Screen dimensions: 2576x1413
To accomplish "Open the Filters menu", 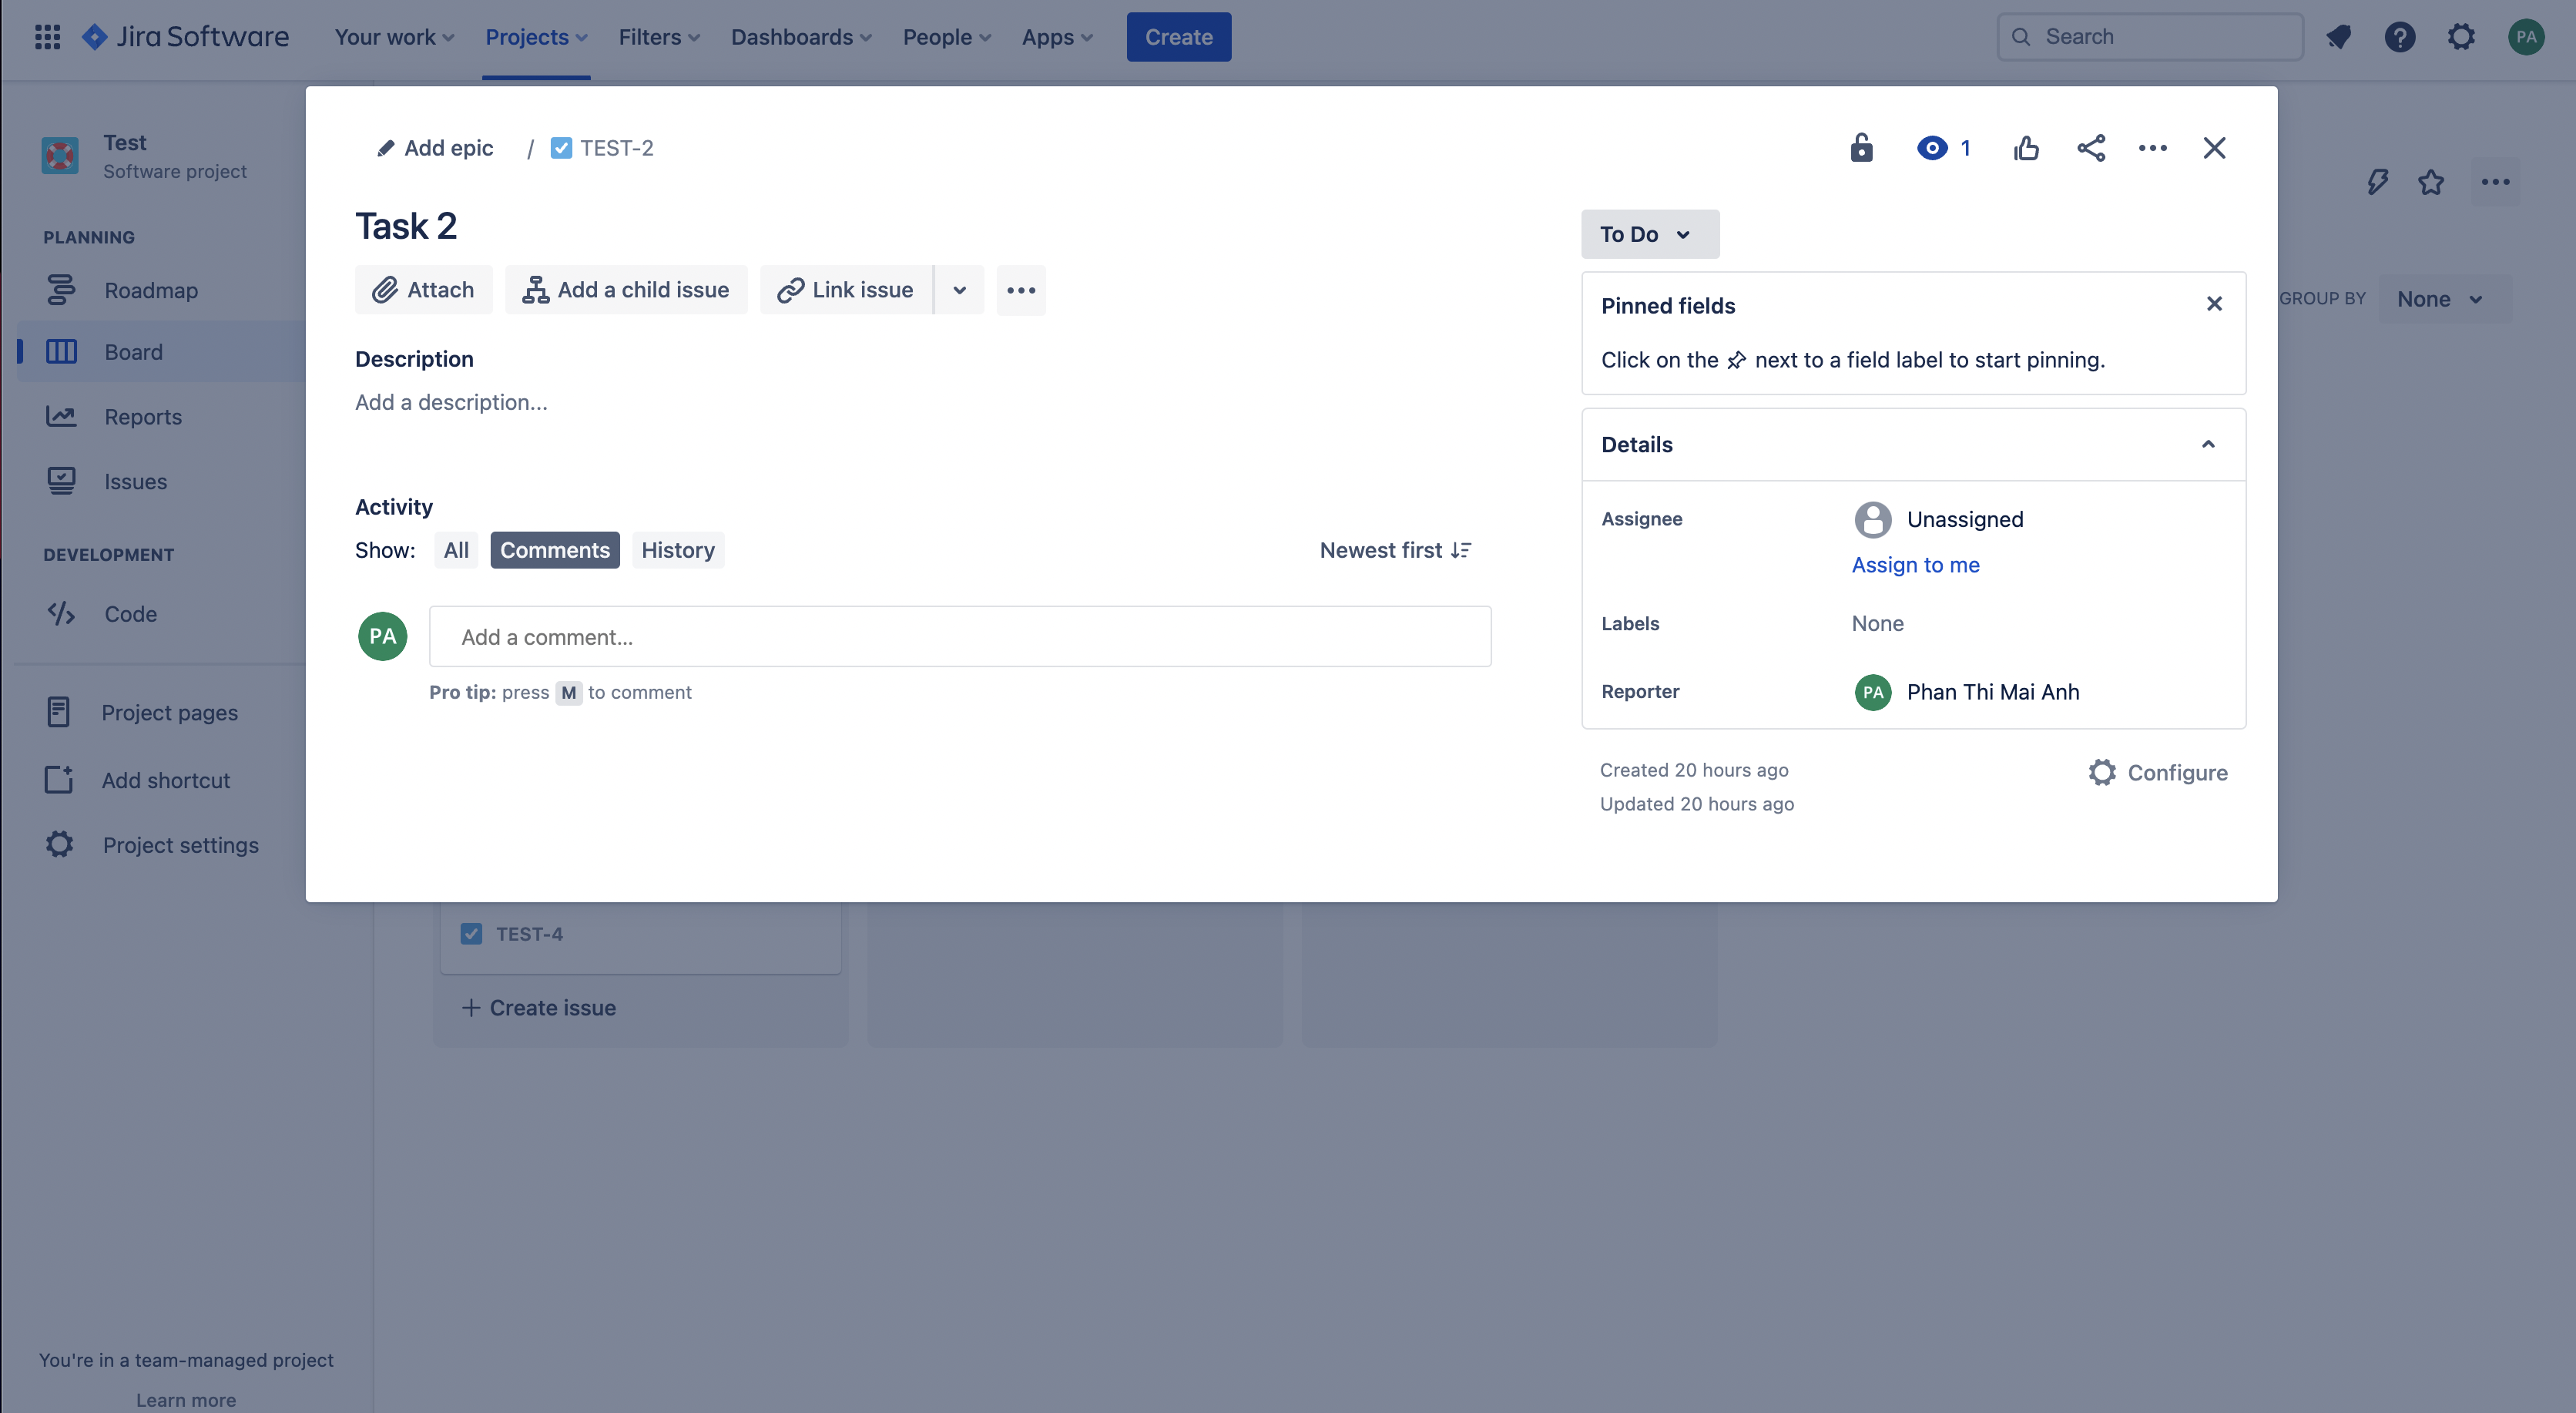I will 659,37.
